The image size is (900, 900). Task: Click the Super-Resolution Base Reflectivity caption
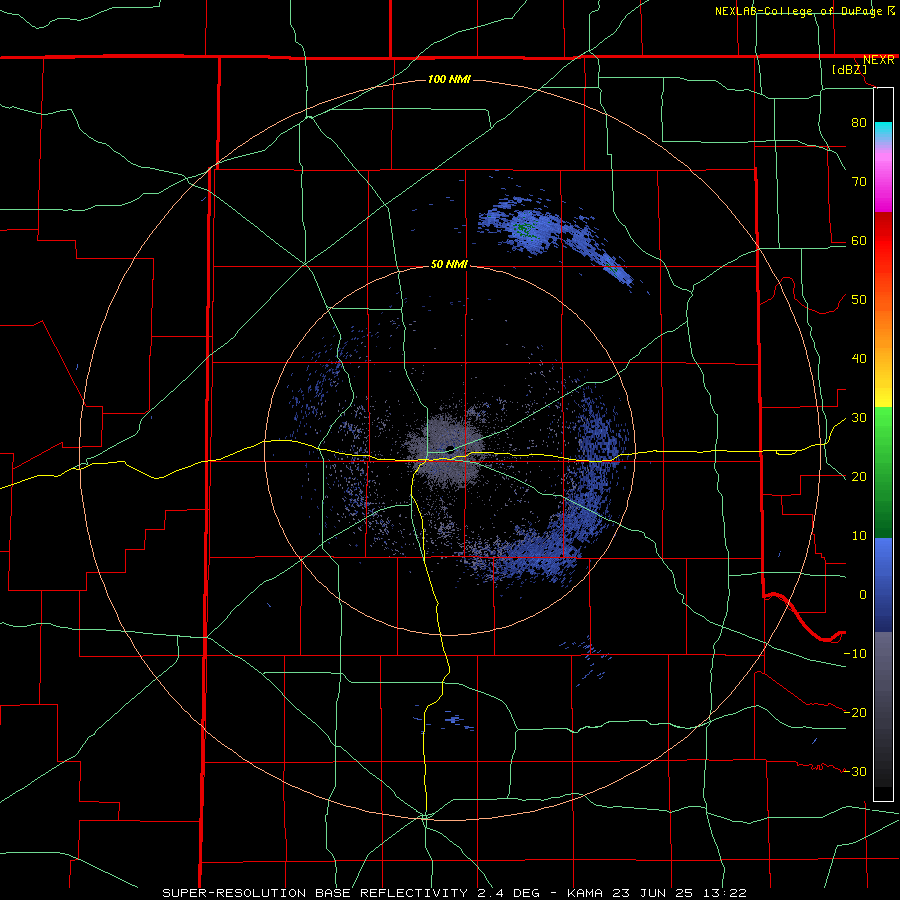coord(454,893)
